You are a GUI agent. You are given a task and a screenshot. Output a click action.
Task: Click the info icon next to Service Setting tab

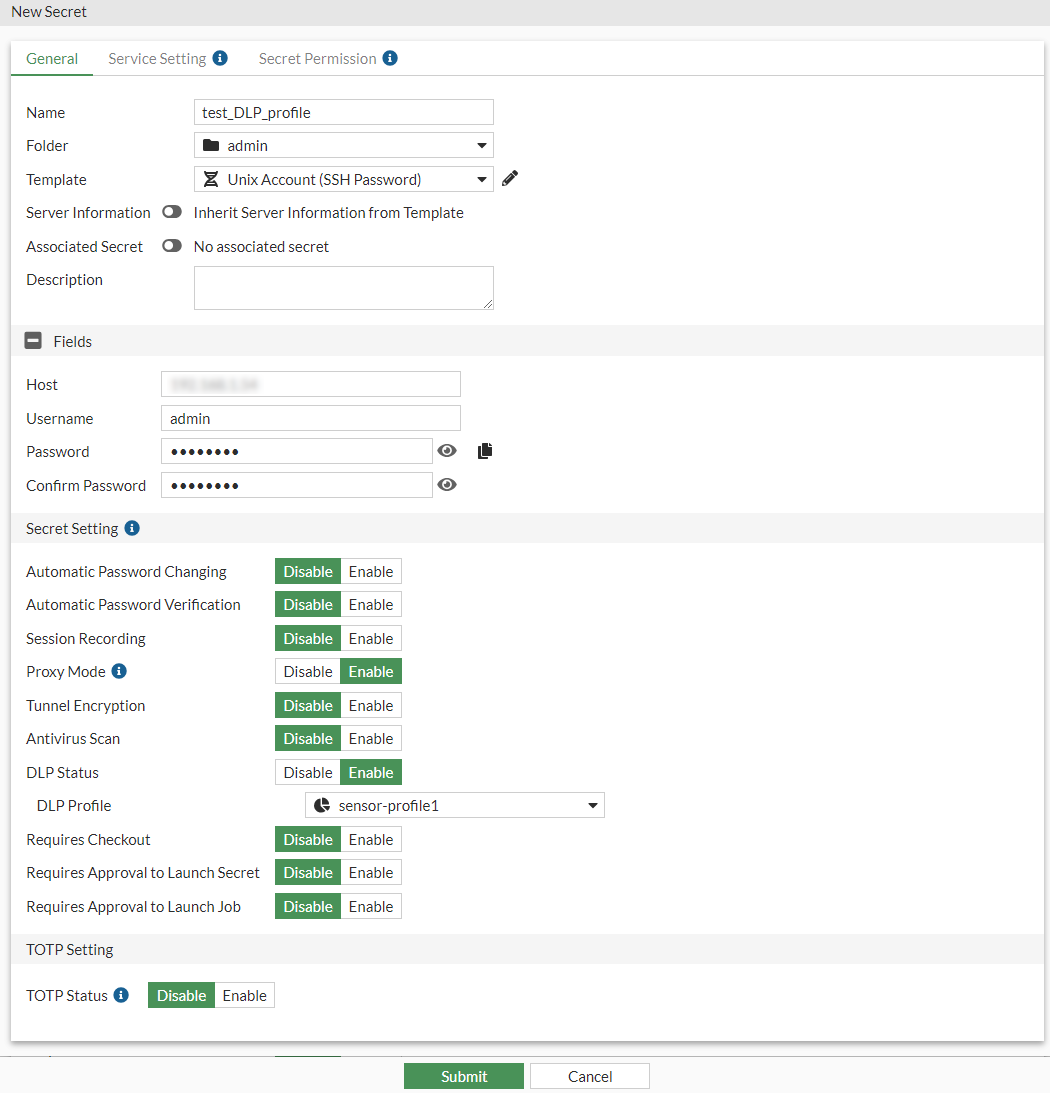point(219,58)
